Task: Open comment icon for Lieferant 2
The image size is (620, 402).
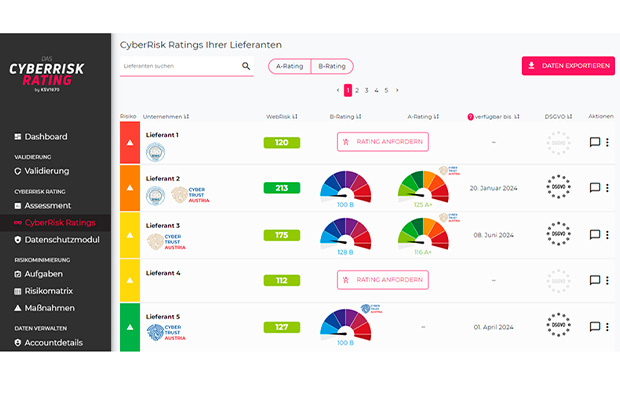Action: click(x=595, y=188)
